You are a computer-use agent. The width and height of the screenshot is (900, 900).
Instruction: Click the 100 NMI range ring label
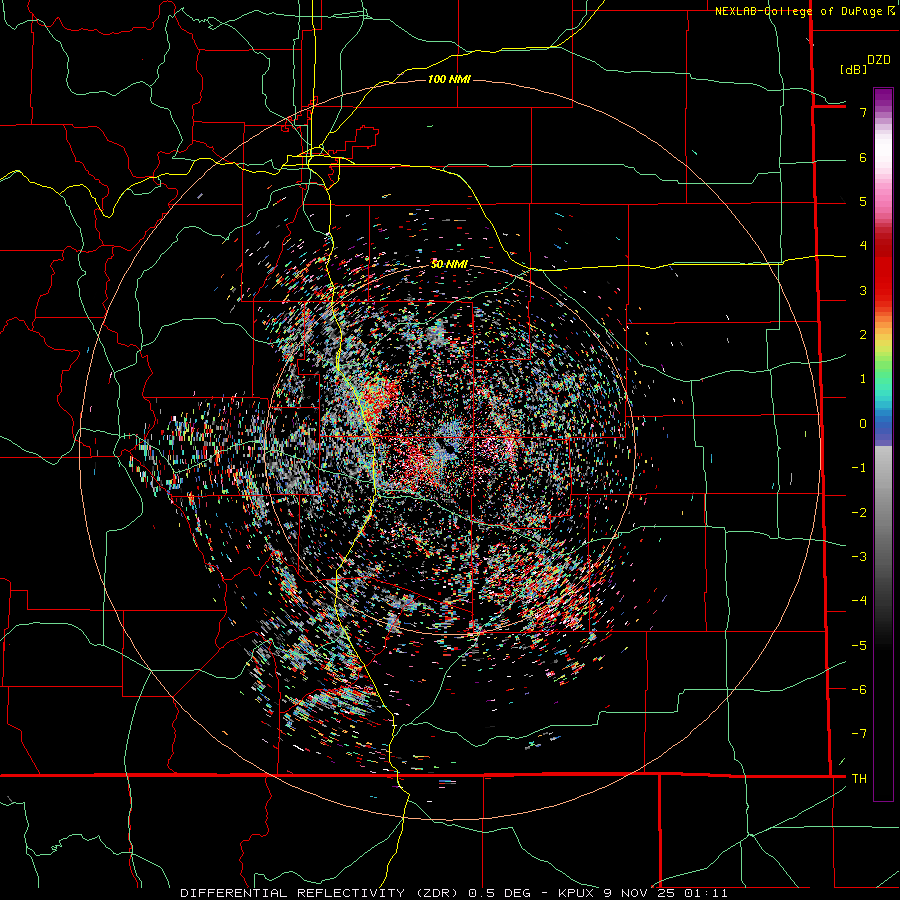pyautogui.click(x=449, y=79)
